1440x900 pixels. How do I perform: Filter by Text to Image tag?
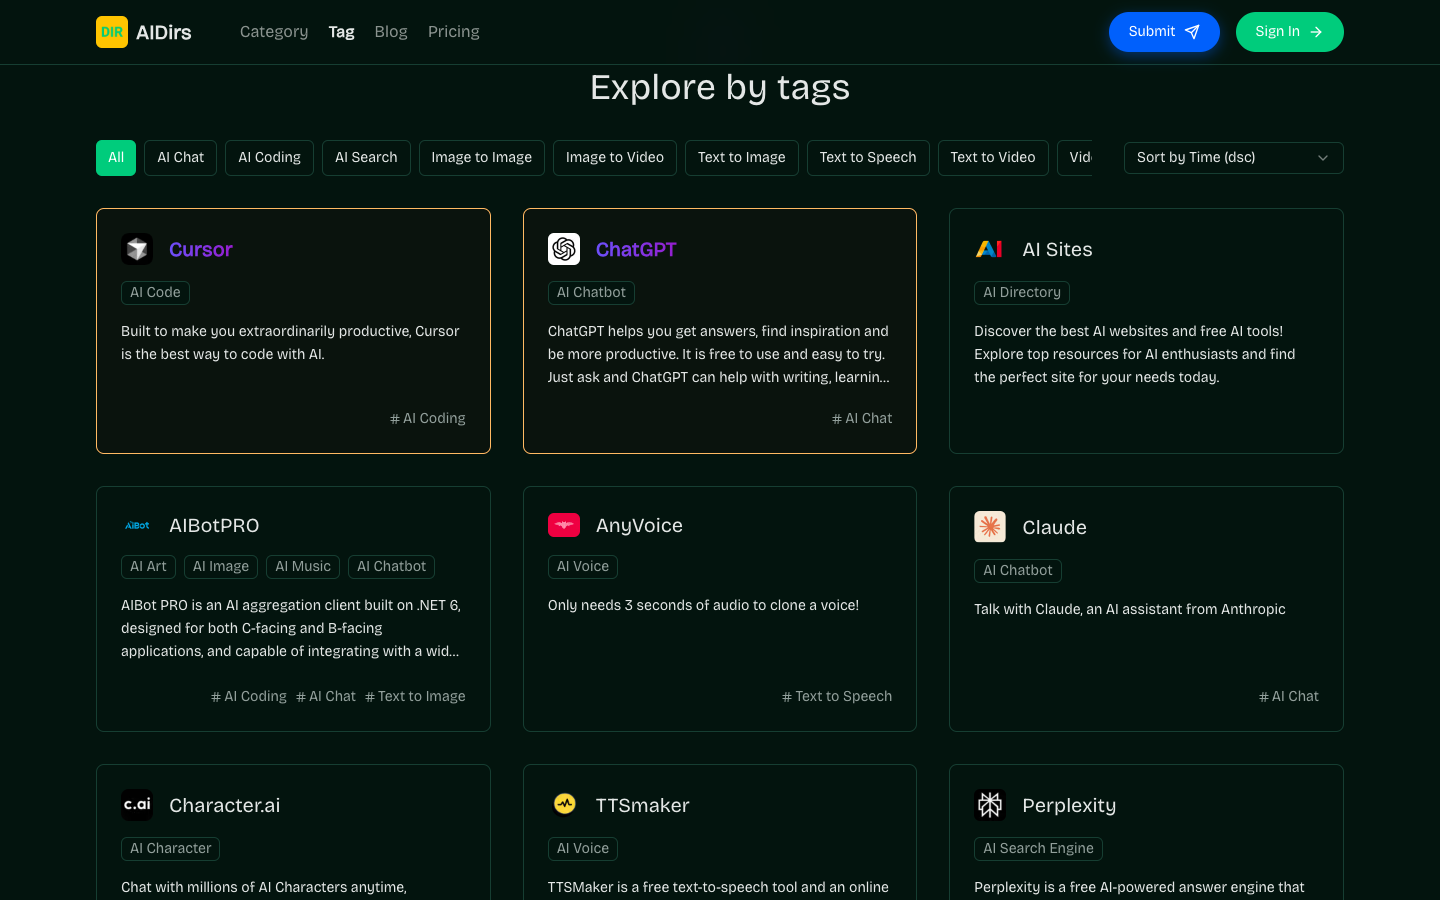point(742,158)
